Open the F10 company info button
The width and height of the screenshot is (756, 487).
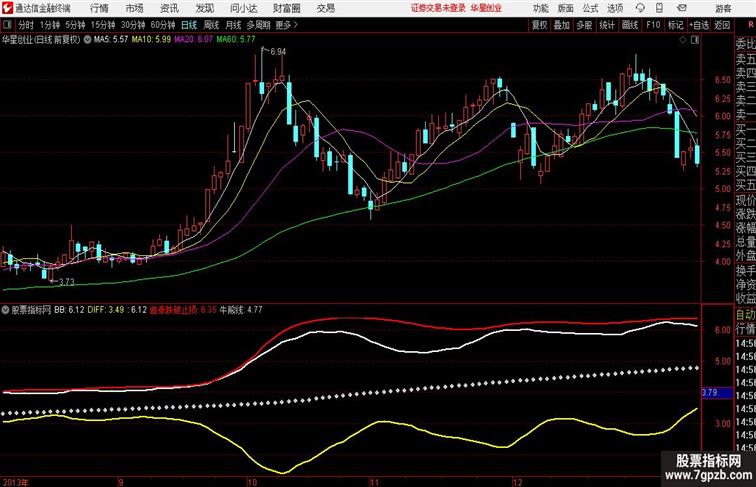point(653,25)
